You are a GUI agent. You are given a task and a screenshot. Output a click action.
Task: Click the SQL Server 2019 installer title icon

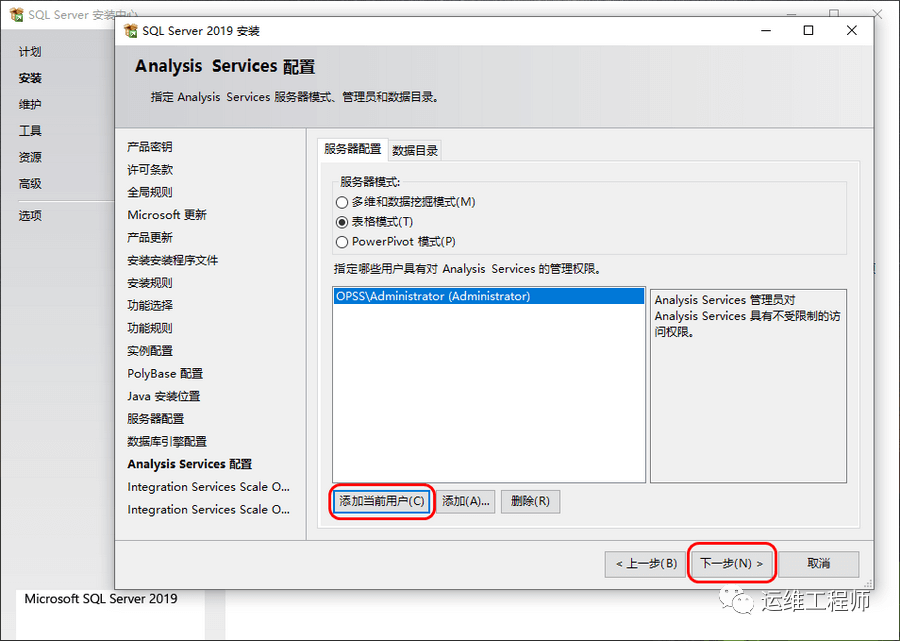click(131, 30)
